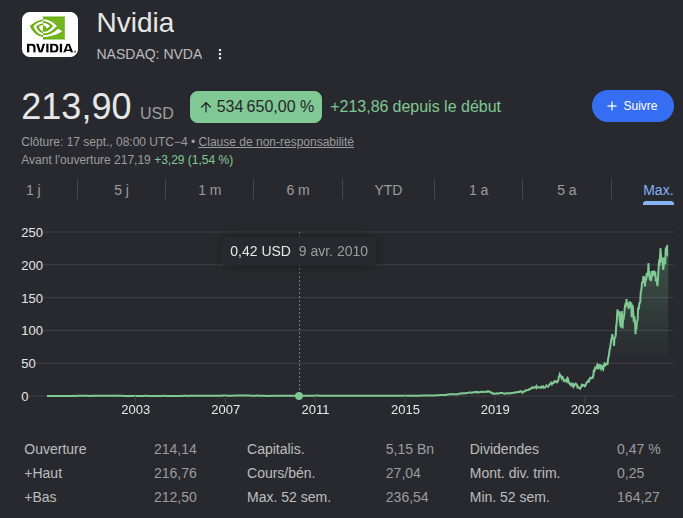Open the three-dot options menu beside NVDA
This screenshot has height=518, width=683.
pos(220,54)
